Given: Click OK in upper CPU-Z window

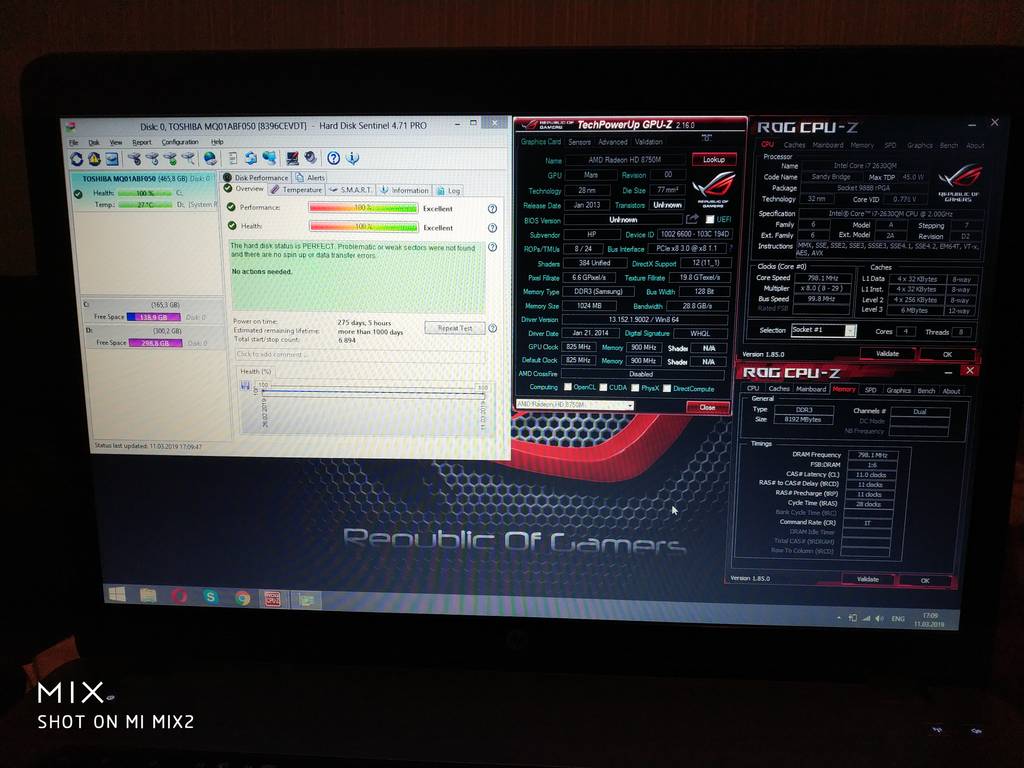Looking at the screenshot, I should 947,354.
